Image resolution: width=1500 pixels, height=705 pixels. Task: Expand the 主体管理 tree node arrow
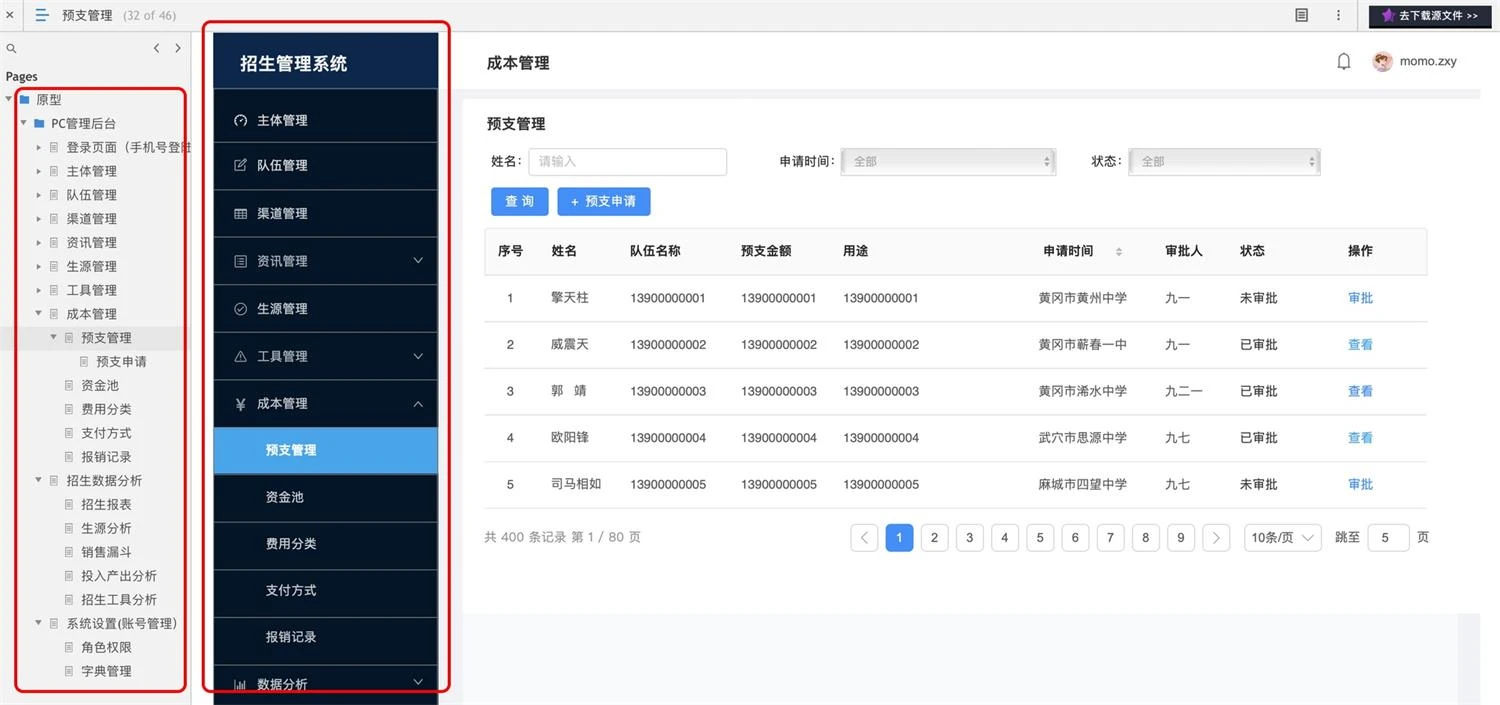click(x=39, y=171)
